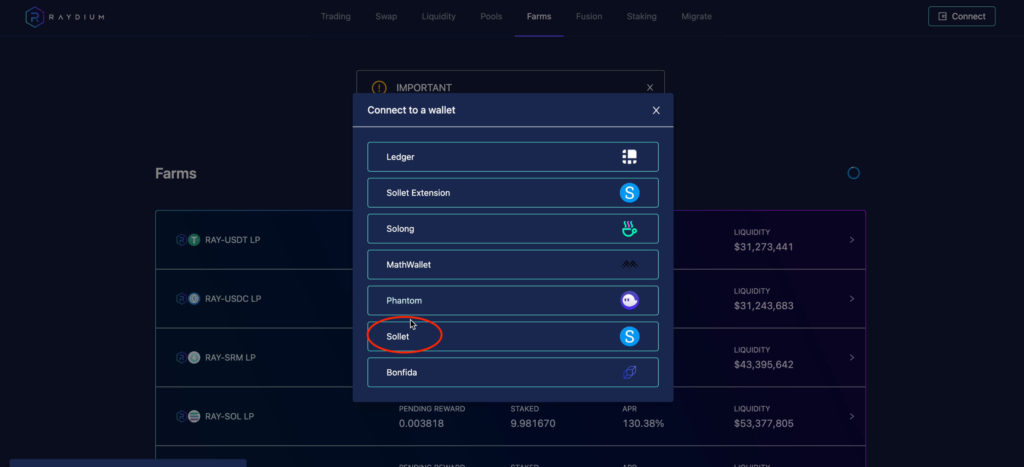Choose the Phantom wallet option
1024x467 pixels.
pos(513,300)
